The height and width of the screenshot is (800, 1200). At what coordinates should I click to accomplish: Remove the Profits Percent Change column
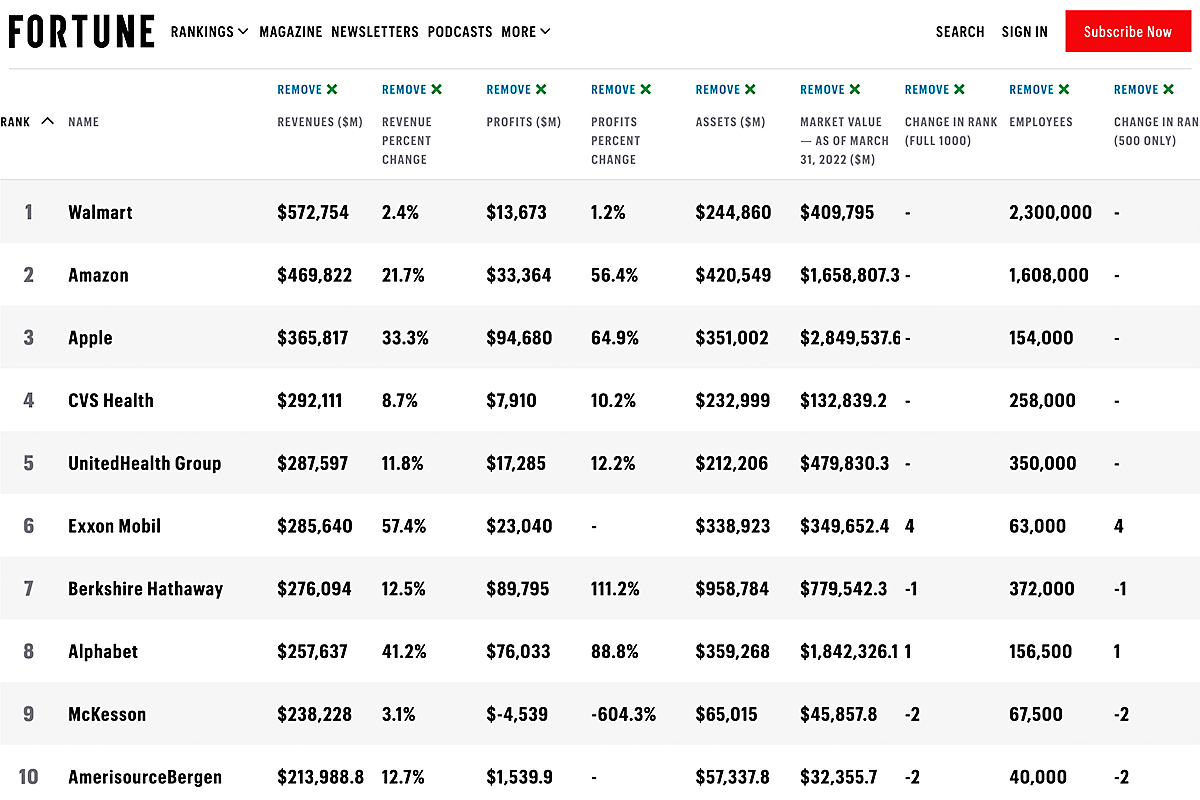click(621, 90)
